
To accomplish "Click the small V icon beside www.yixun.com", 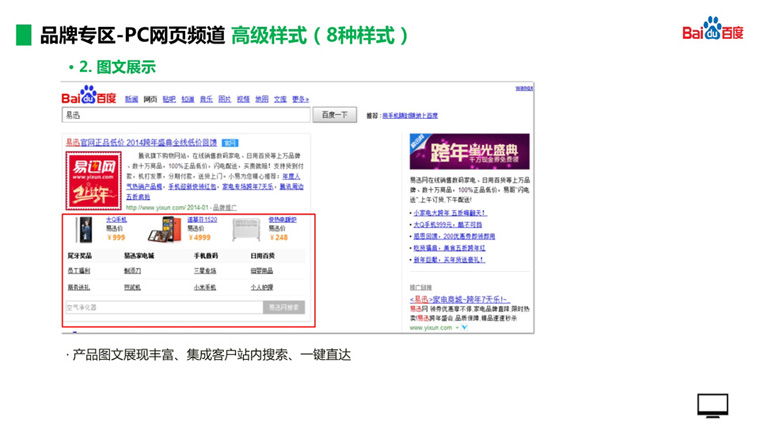I will (x=464, y=328).
